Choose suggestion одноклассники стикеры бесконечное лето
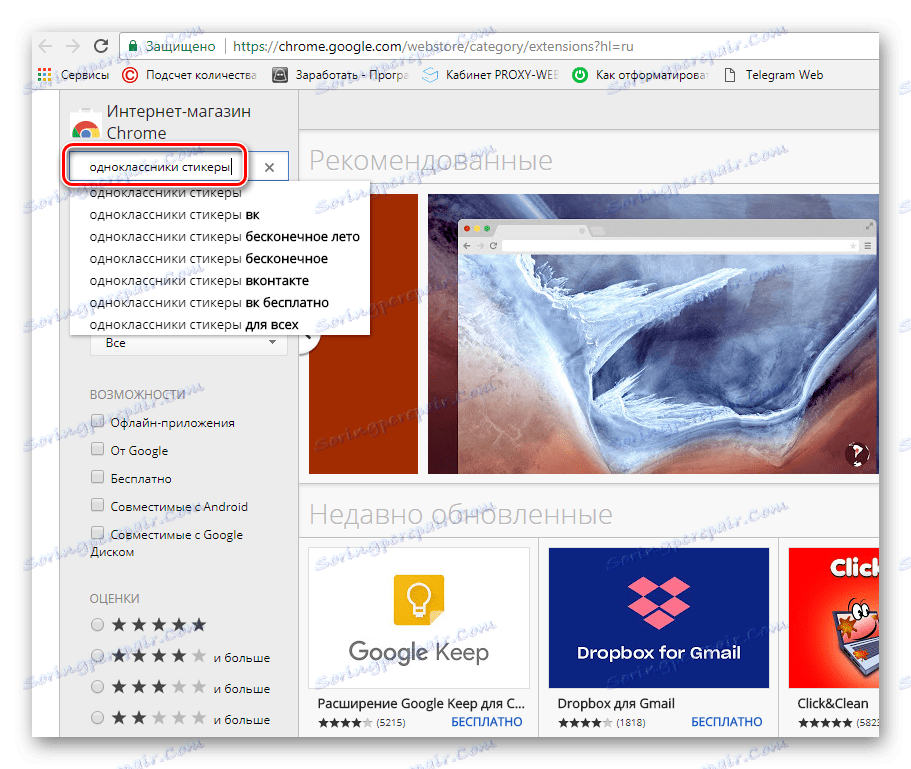The width and height of the screenshot is (911, 769). [220, 237]
